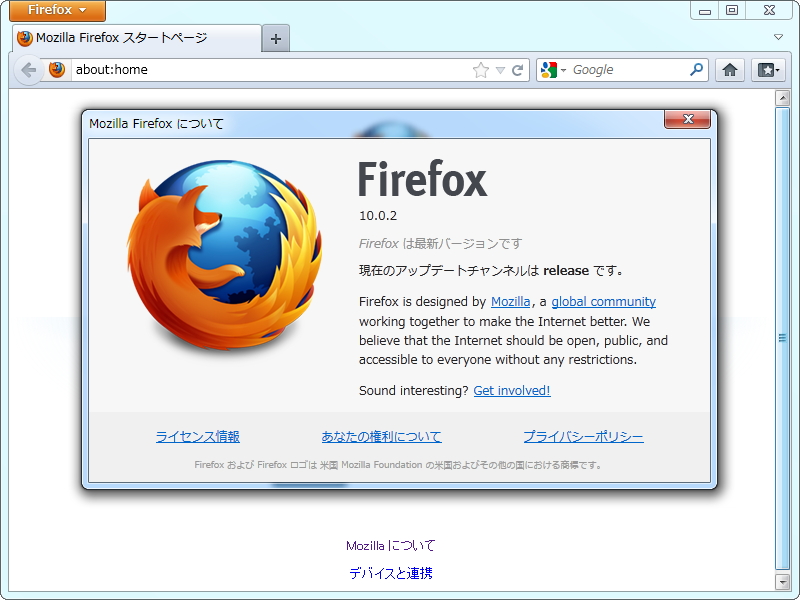Click the site icon in the address bar
The height and width of the screenshot is (600, 800).
[57, 70]
